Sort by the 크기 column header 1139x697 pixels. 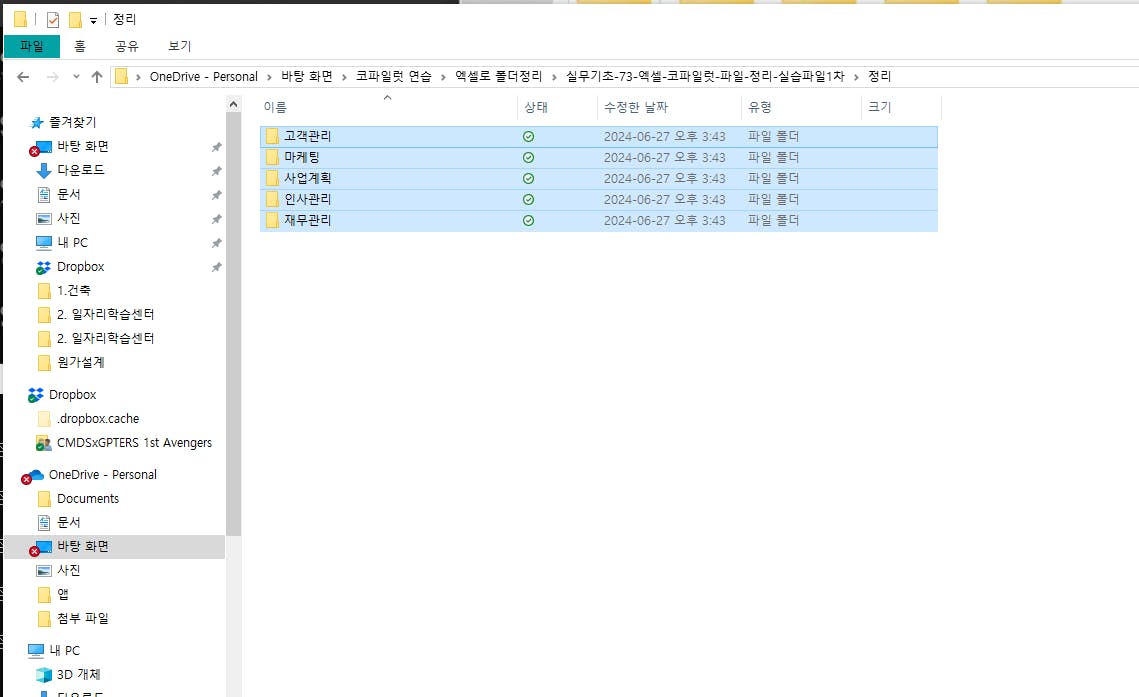pyautogui.click(x=880, y=107)
